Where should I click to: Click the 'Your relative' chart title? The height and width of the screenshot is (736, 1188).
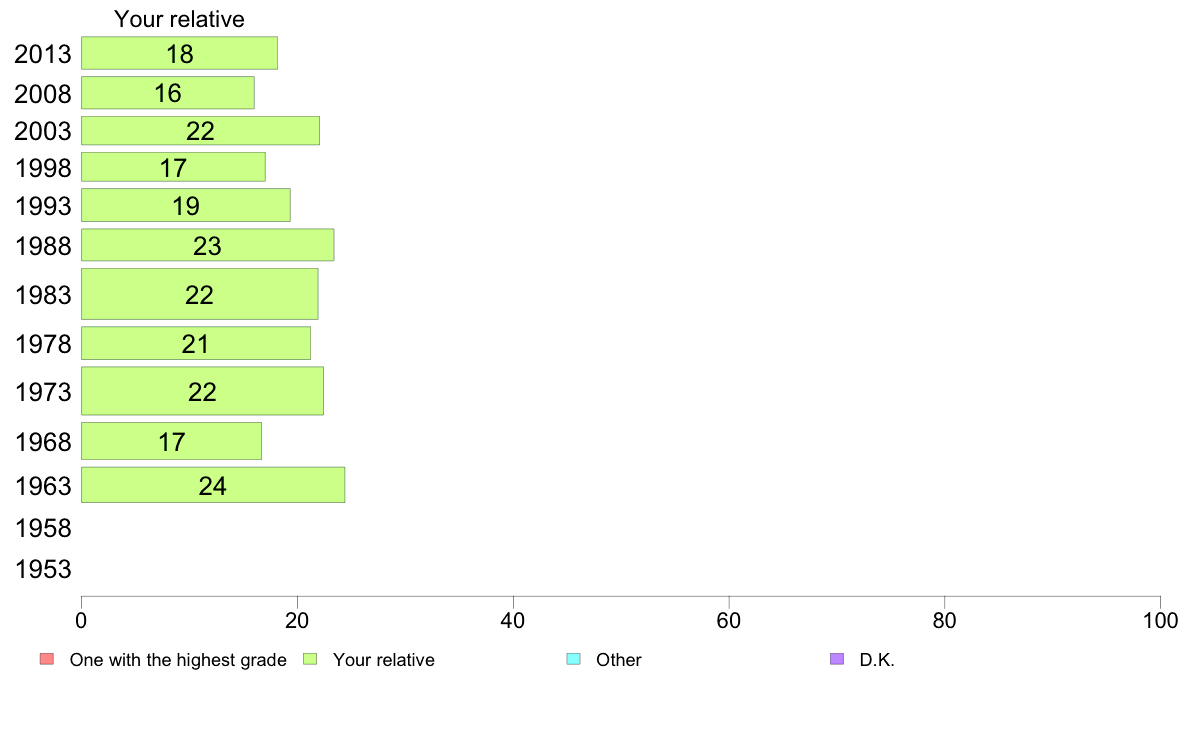tap(180, 19)
